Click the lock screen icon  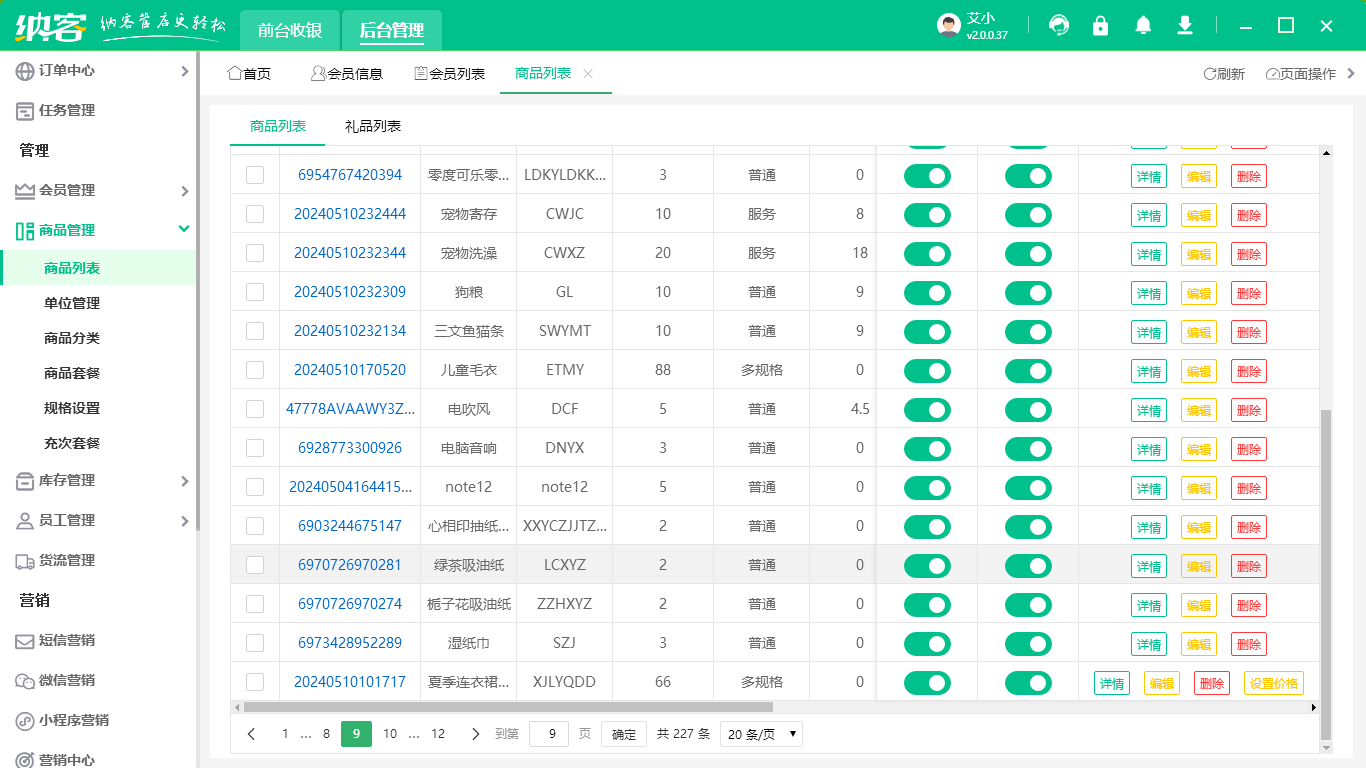pos(1101,26)
